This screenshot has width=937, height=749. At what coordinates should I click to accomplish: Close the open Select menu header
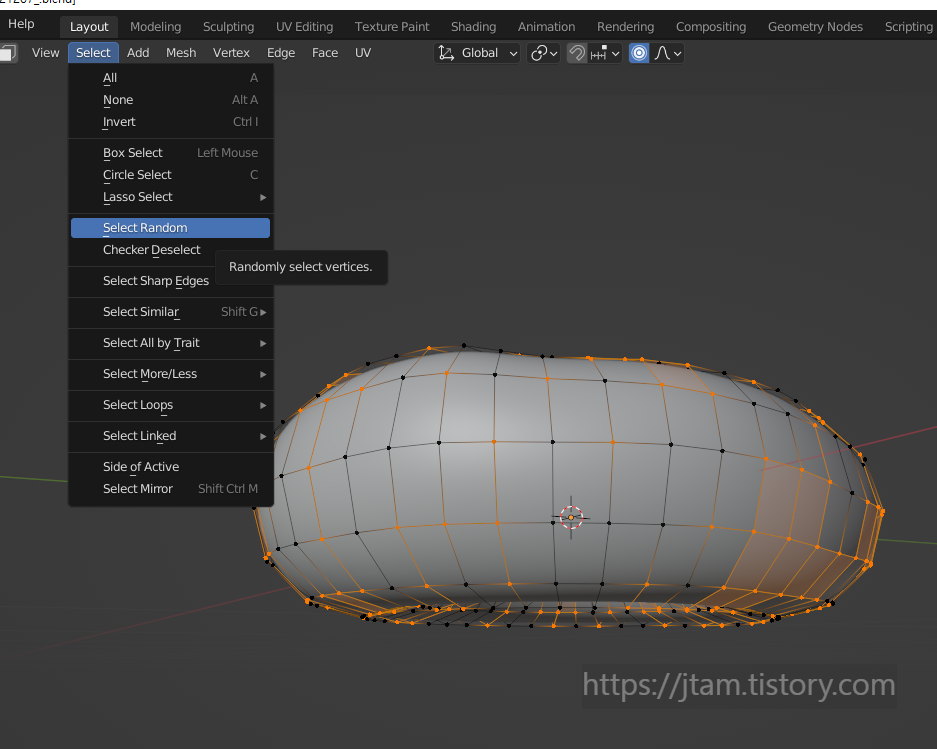[x=93, y=53]
